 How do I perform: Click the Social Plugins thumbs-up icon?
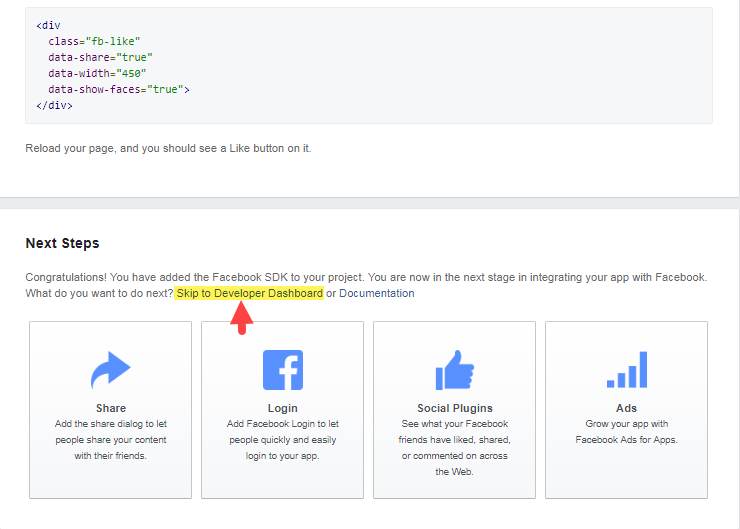454,370
